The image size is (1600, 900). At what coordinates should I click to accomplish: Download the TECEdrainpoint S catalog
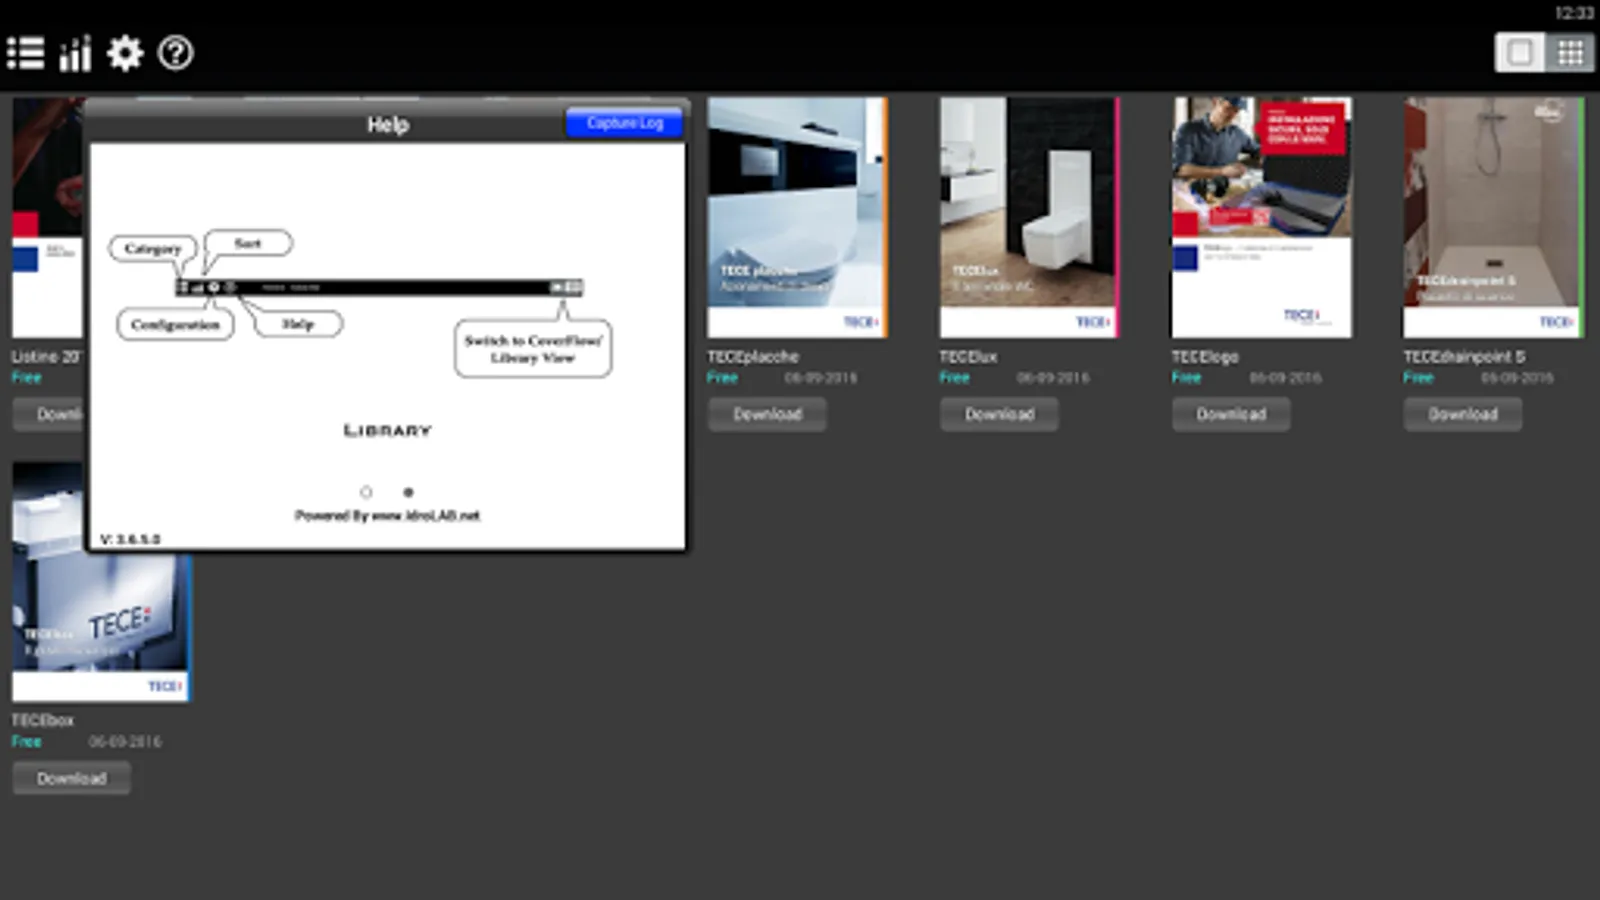[x=1463, y=414]
